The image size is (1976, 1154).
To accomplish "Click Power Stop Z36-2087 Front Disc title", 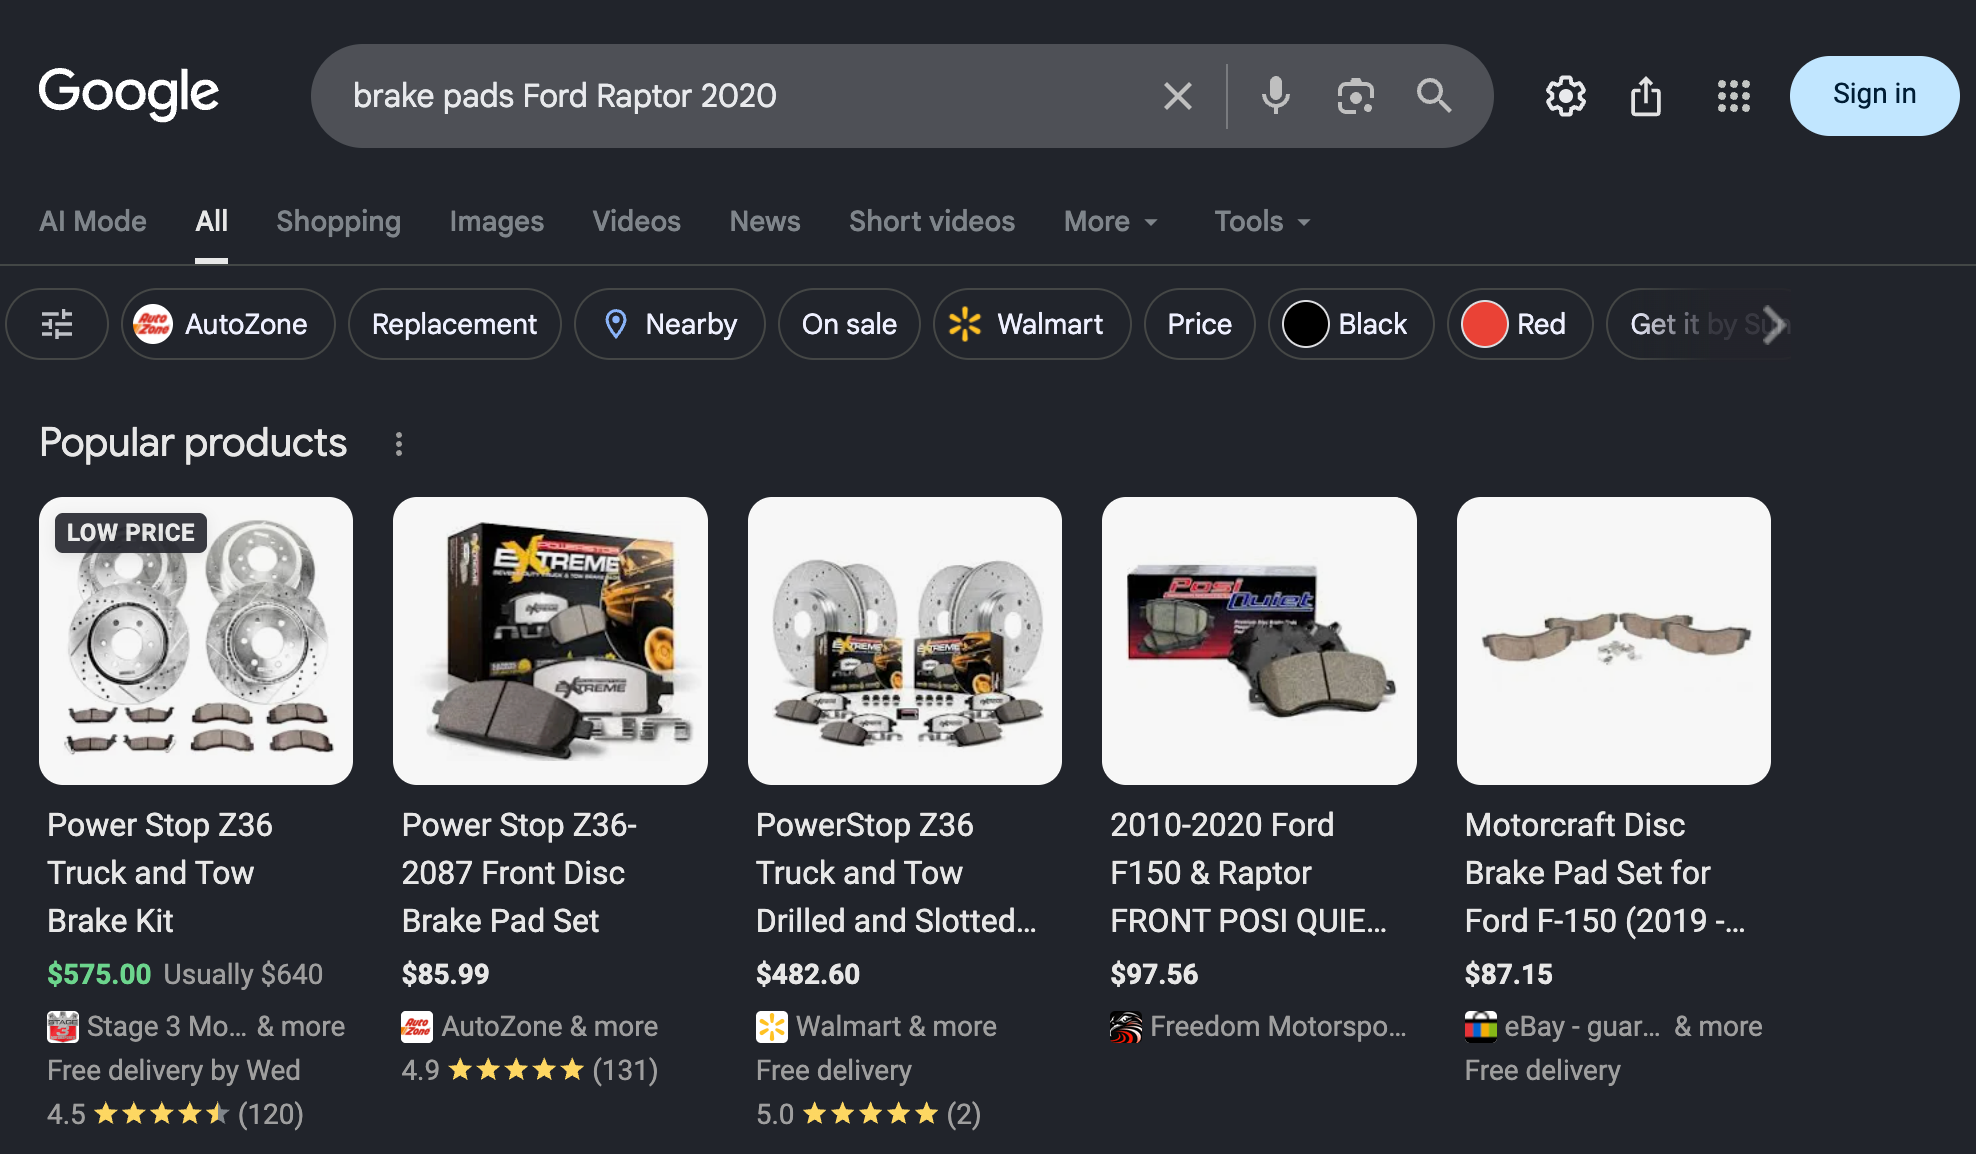I will point(519,873).
